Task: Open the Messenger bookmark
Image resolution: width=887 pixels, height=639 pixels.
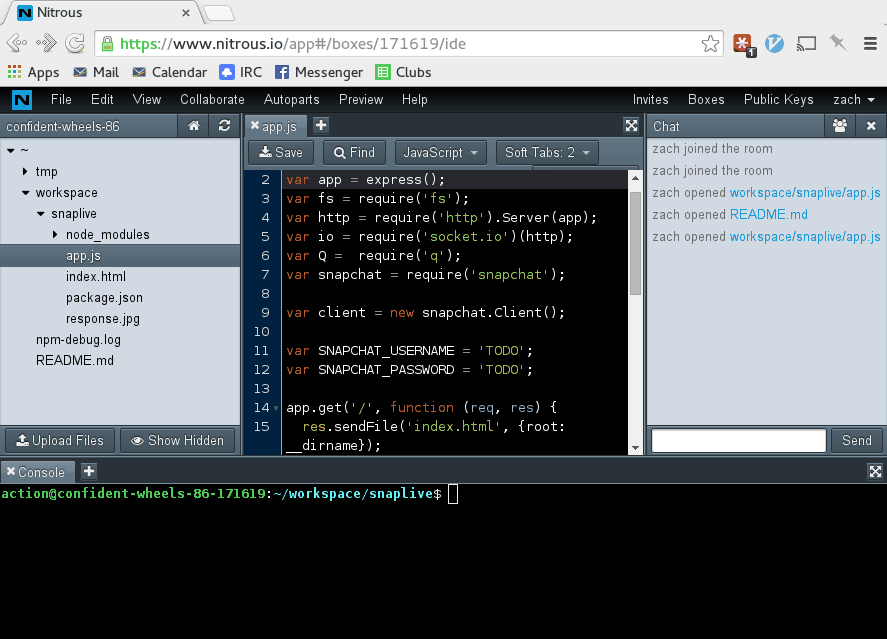Action: (319, 72)
